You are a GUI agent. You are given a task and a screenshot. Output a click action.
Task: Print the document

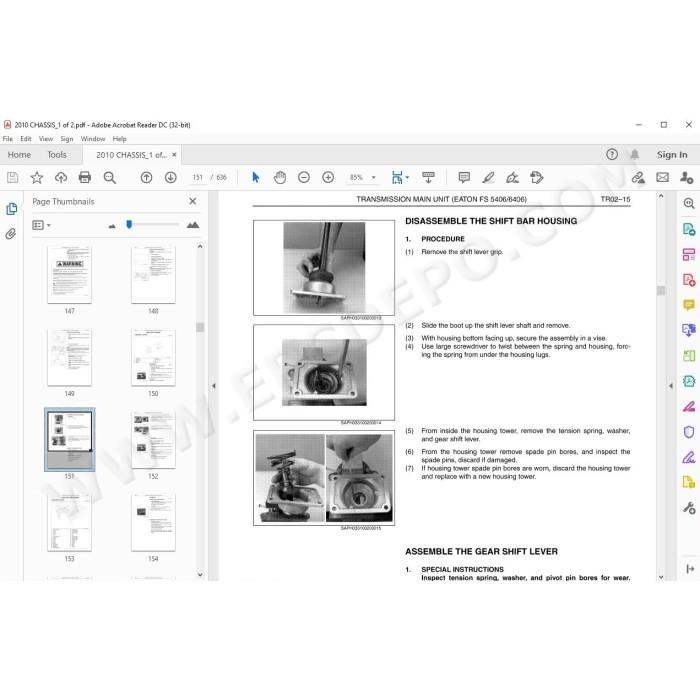click(x=85, y=178)
